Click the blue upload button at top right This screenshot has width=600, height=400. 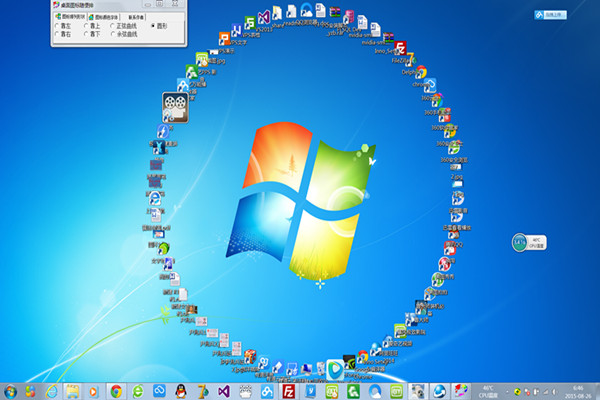coord(550,15)
